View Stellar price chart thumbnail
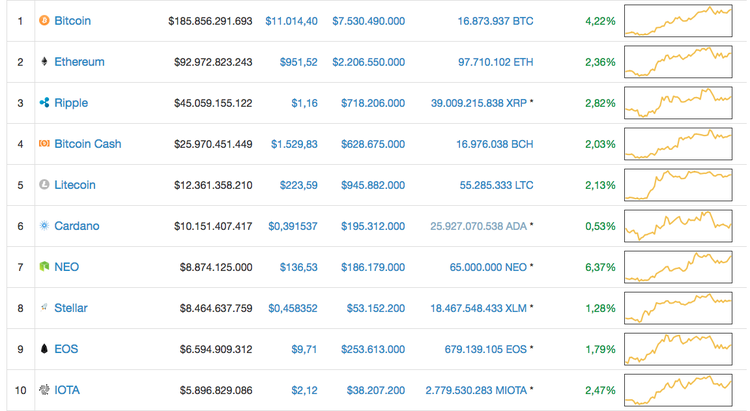Viewport: 750px width, 411px height. (x=678, y=308)
